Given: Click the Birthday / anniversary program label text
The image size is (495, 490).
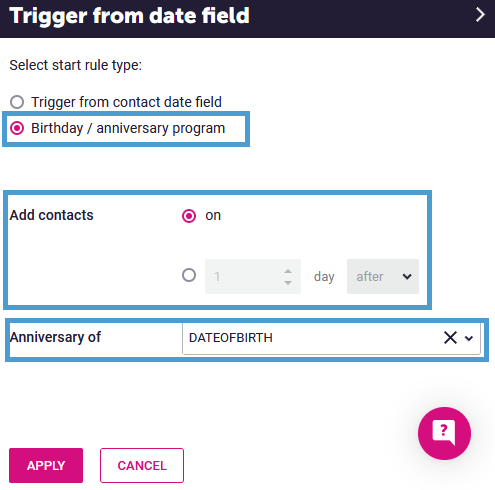Looking at the screenshot, I should click(128, 128).
